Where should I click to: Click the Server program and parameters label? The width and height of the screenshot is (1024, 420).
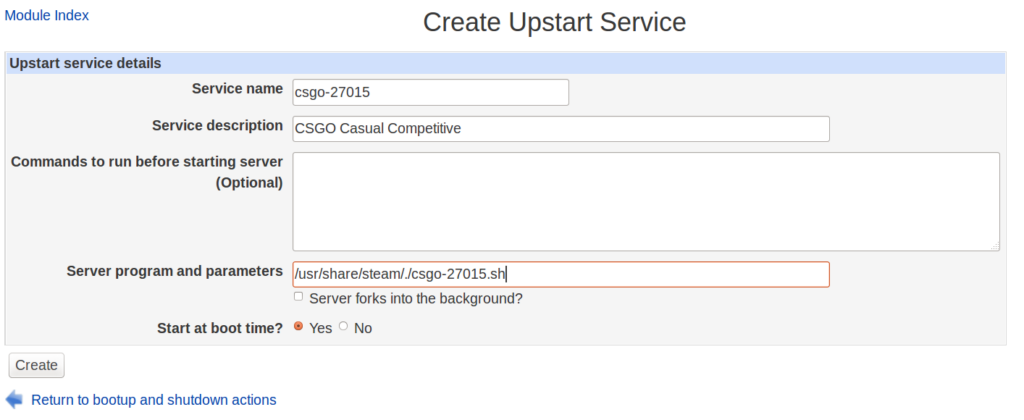point(174,271)
